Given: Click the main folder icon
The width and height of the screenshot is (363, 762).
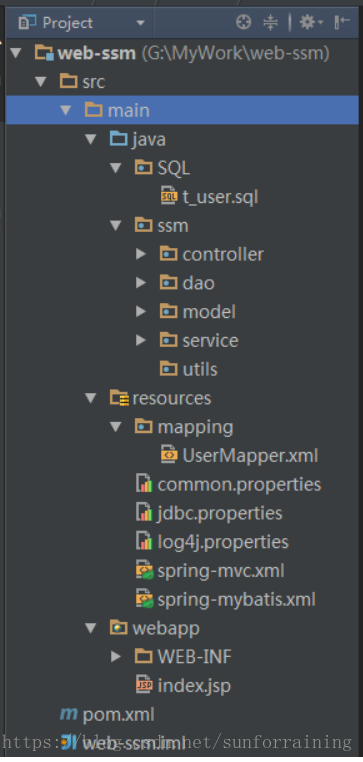Looking at the screenshot, I should [93, 110].
